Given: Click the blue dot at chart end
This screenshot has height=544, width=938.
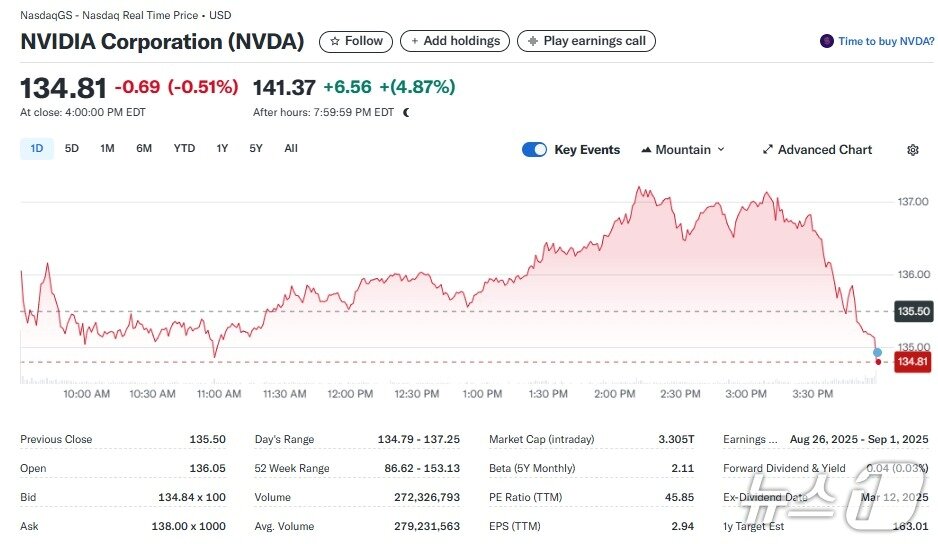Looking at the screenshot, I should (878, 352).
